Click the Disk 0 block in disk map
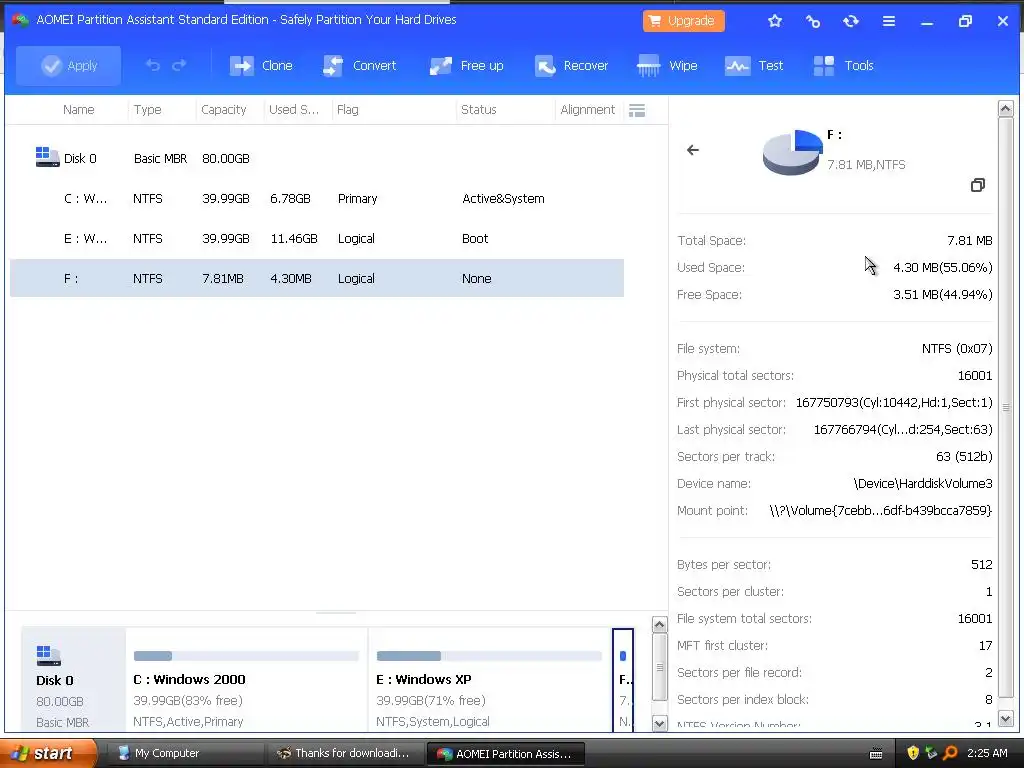 coord(73,679)
